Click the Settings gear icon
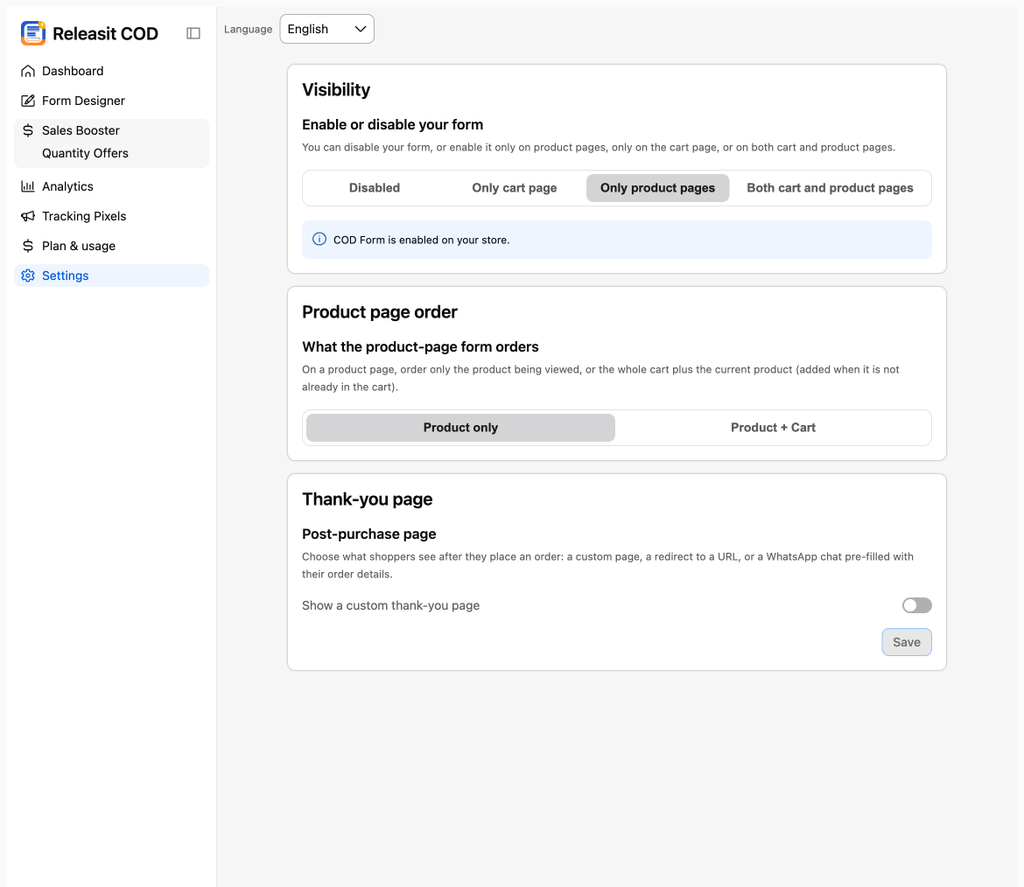 28,276
